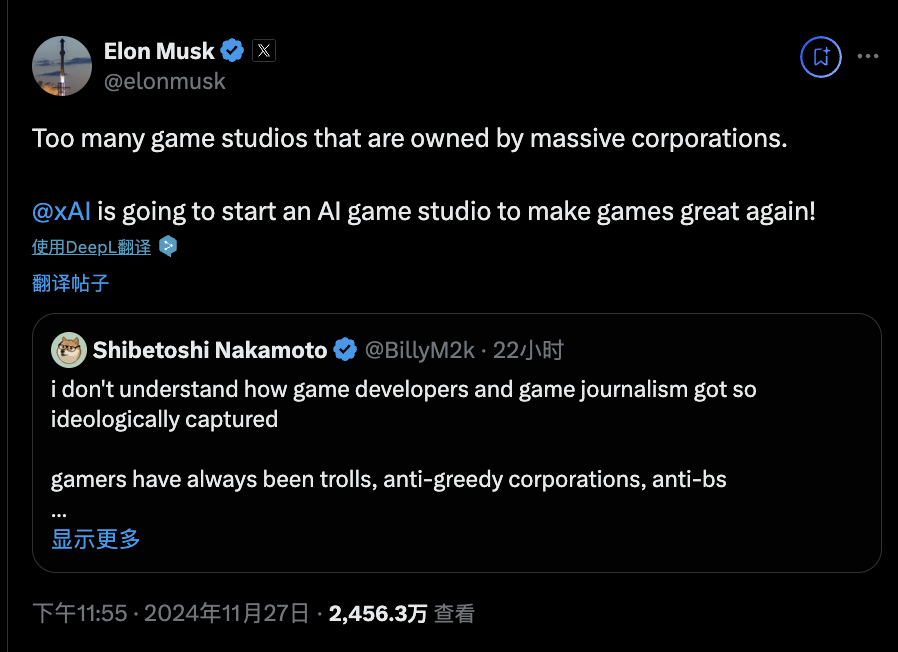Image resolution: width=898 pixels, height=652 pixels.
Task: Click the @elonmusk handle
Action: click(165, 81)
